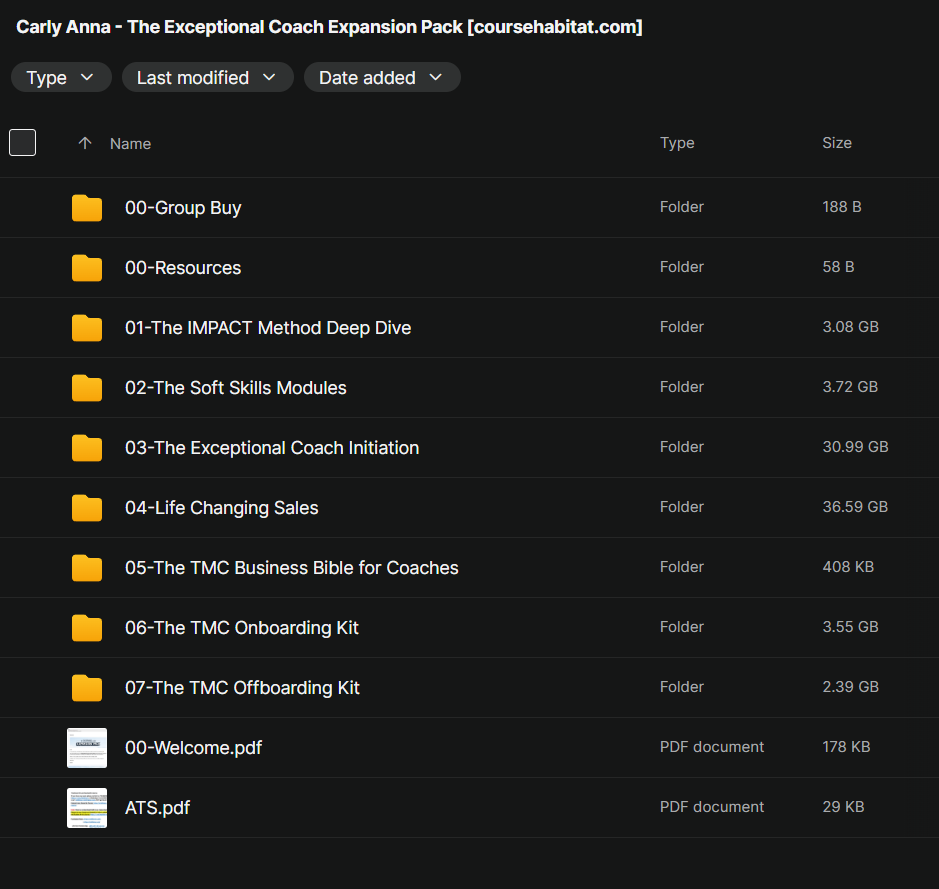
Task: Click the 3.55 GB size value
Action: tap(850, 626)
